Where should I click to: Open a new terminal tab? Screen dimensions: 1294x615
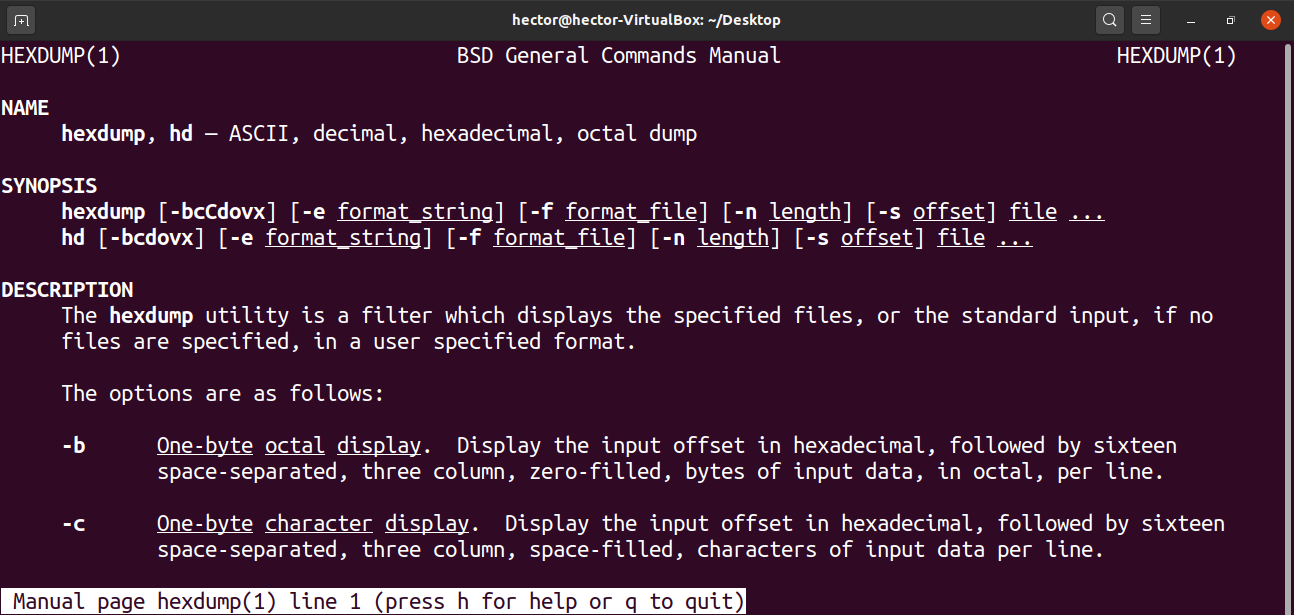coord(22,20)
